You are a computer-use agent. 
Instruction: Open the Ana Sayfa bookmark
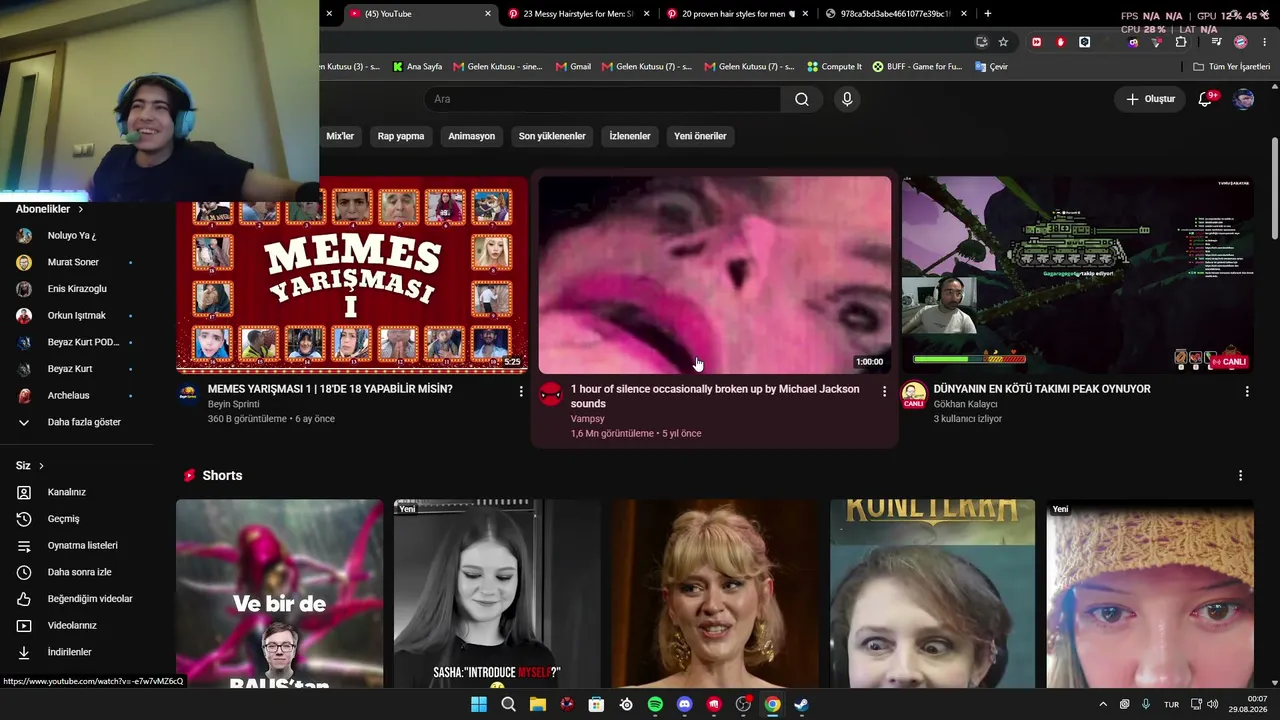417,67
